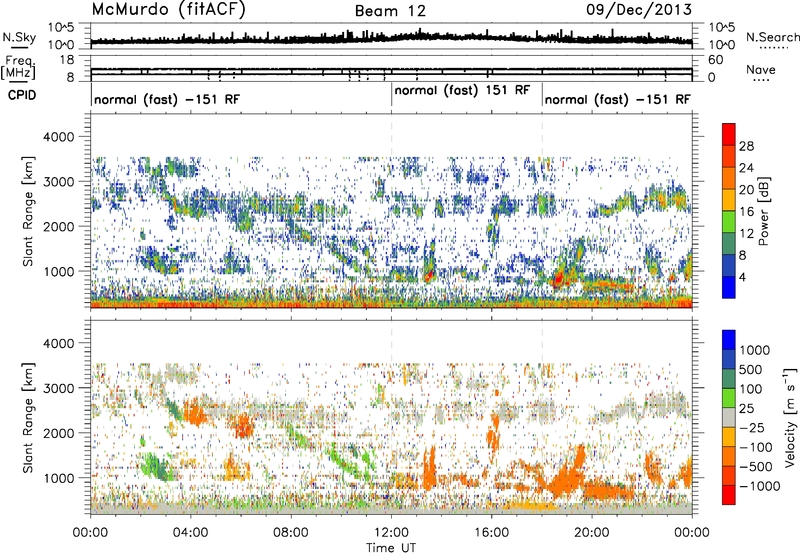This screenshot has width=800, height=554.
Task: Click the '-25' Velocity colorbar label
Action: tap(752, 428)
